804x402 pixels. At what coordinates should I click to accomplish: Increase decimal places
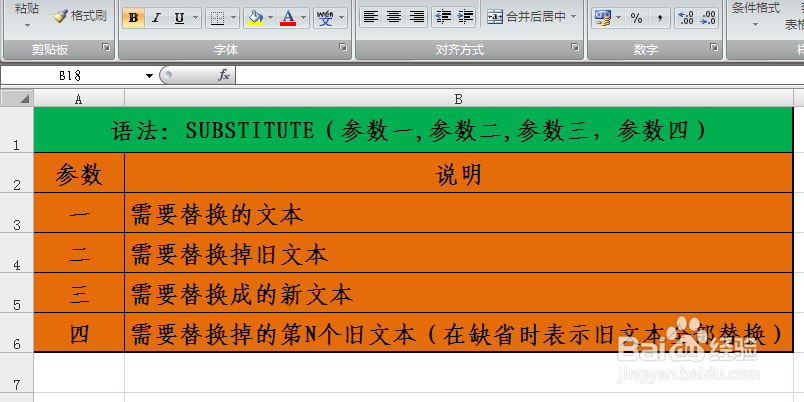tap(686, 18)
